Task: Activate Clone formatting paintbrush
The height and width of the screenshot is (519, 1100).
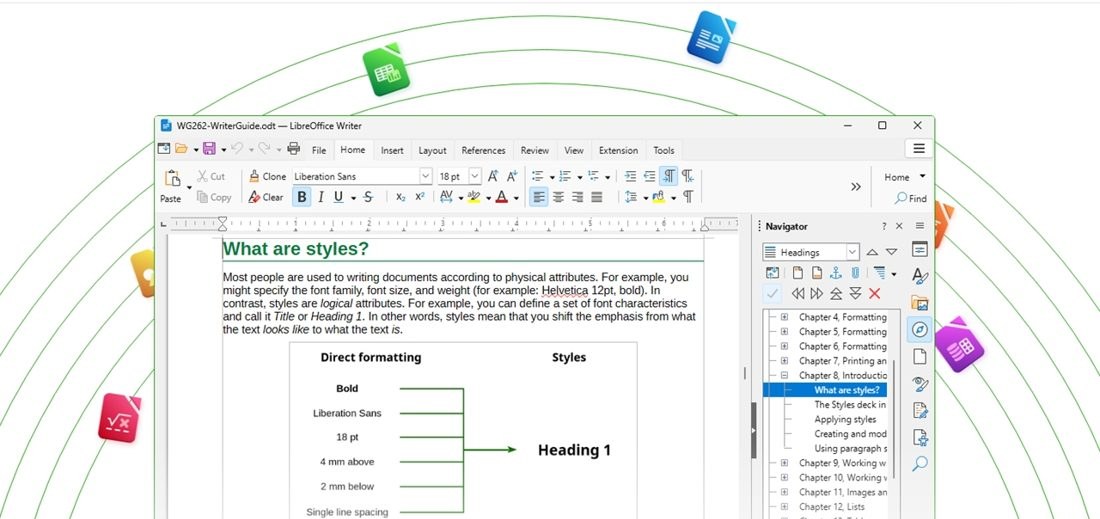Action: [x=267, y=177]
